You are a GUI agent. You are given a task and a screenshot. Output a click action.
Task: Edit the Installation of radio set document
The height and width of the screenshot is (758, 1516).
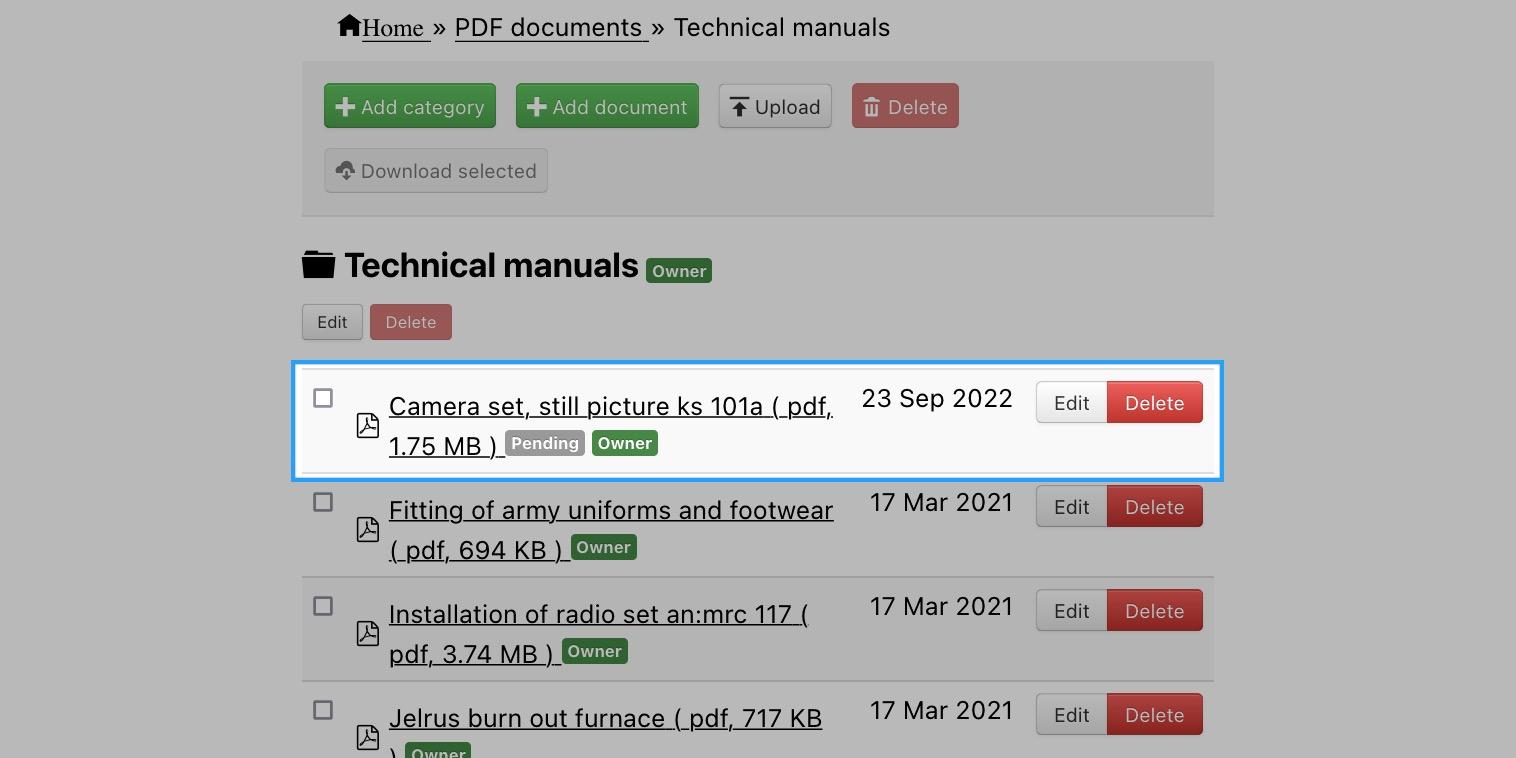(1071, 611)
